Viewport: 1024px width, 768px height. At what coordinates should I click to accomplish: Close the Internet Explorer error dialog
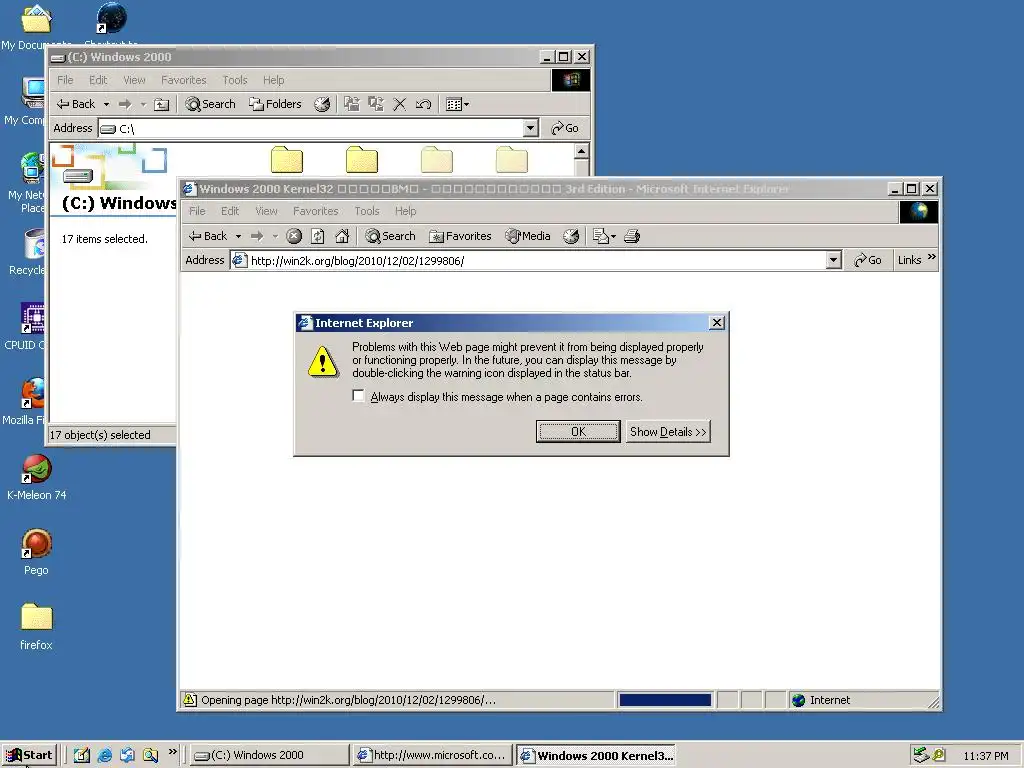click(x=716, y=323)
